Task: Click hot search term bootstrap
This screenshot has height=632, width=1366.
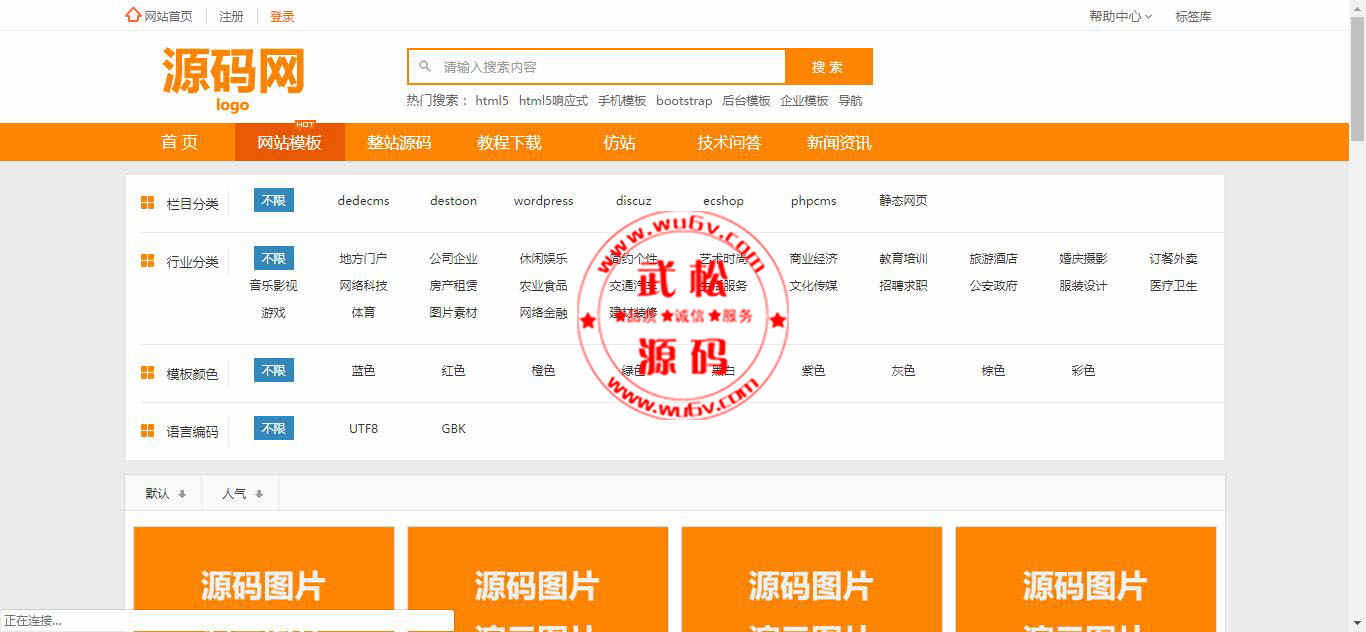Action: click(x=684, y=100)
